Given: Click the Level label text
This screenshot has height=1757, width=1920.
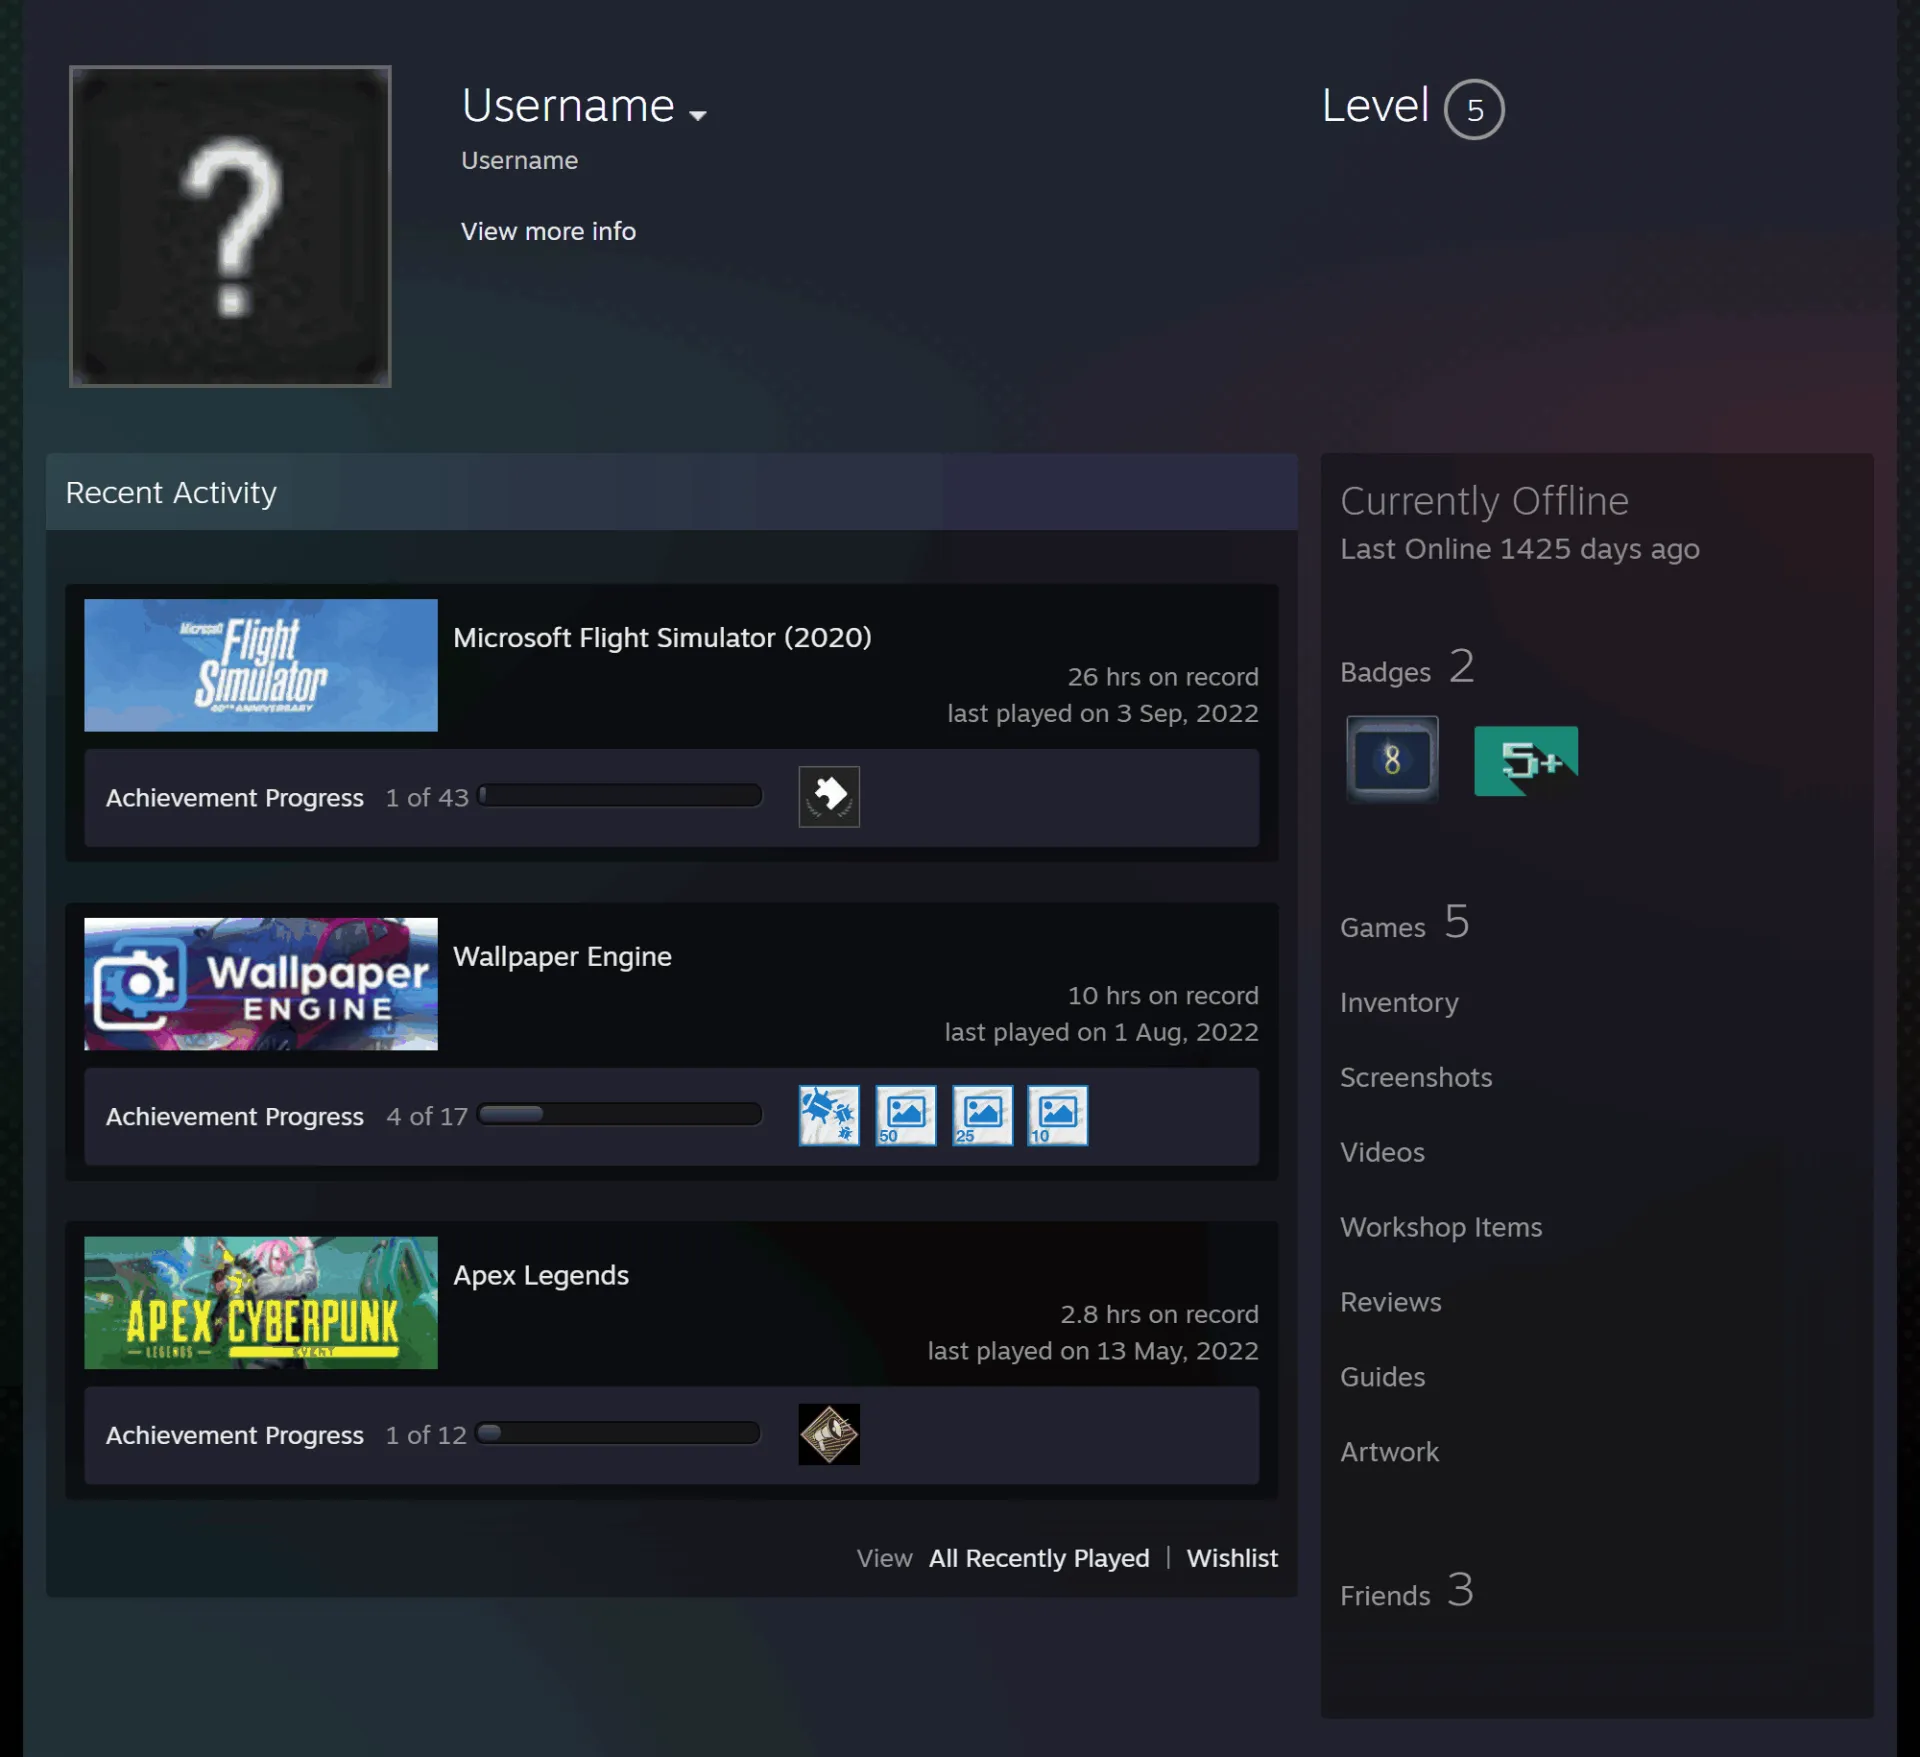Looking at the screenshot, I should pyautogui.click(x=1376, y=106).
